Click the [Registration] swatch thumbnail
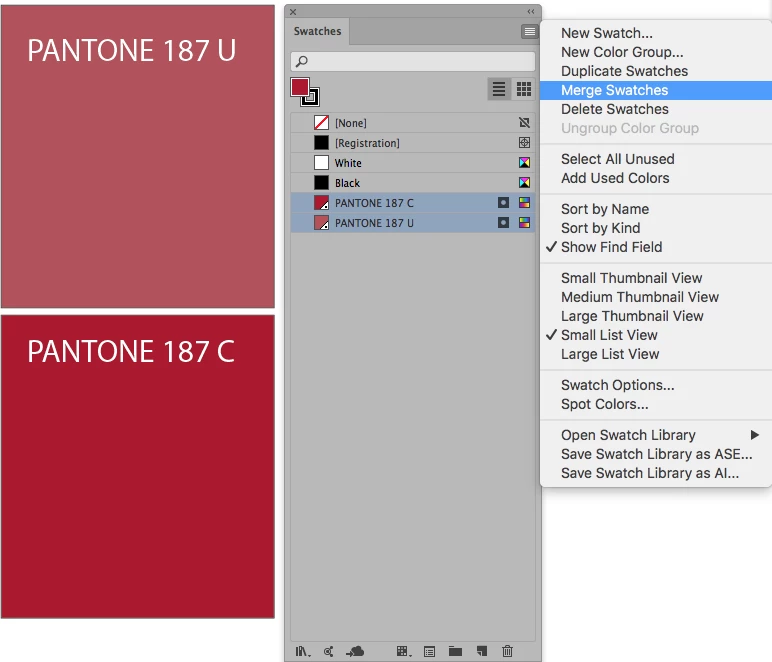772x662 pixels. [321, 143]
